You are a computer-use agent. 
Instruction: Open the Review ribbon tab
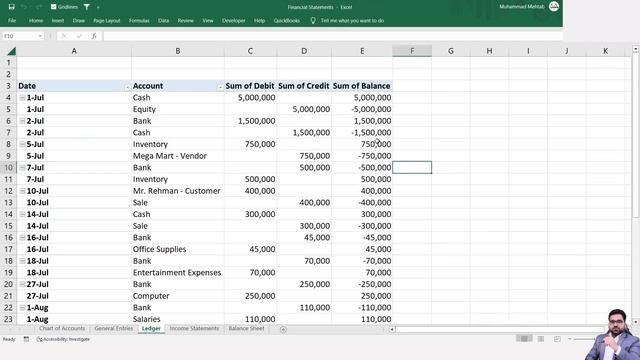(x=186, y=20)
